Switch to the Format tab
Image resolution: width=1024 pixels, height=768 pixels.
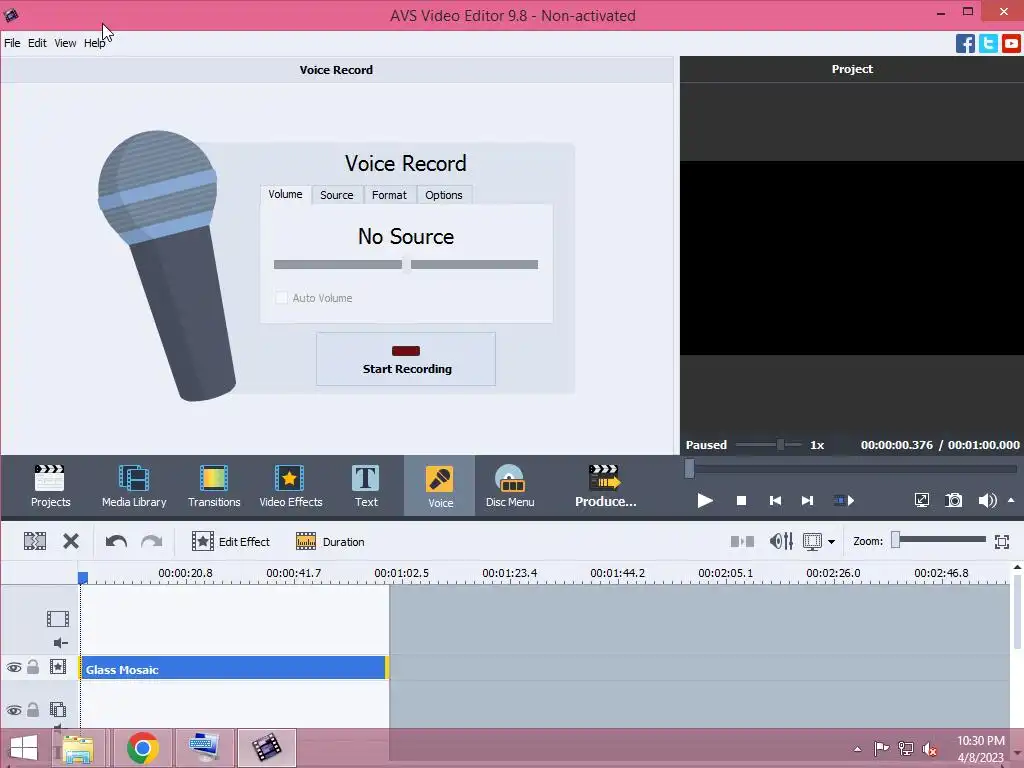389,195
